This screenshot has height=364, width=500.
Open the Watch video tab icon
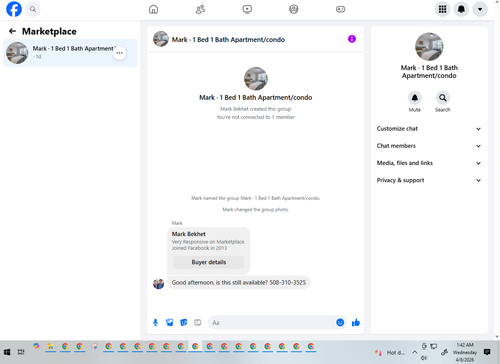tap(247, 9)
